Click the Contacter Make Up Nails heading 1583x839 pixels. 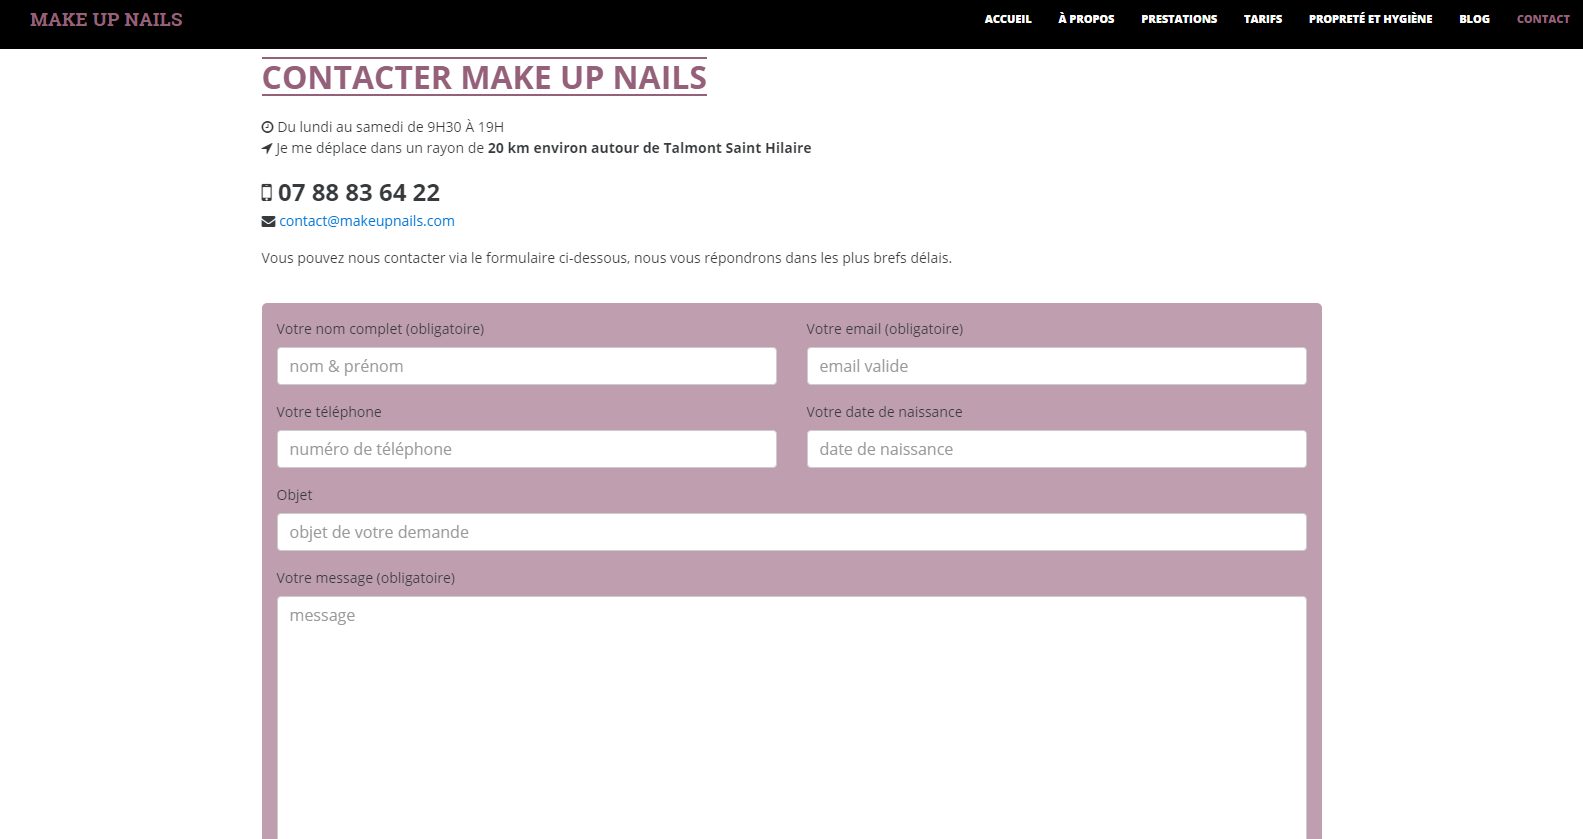[x=484, y=78]
